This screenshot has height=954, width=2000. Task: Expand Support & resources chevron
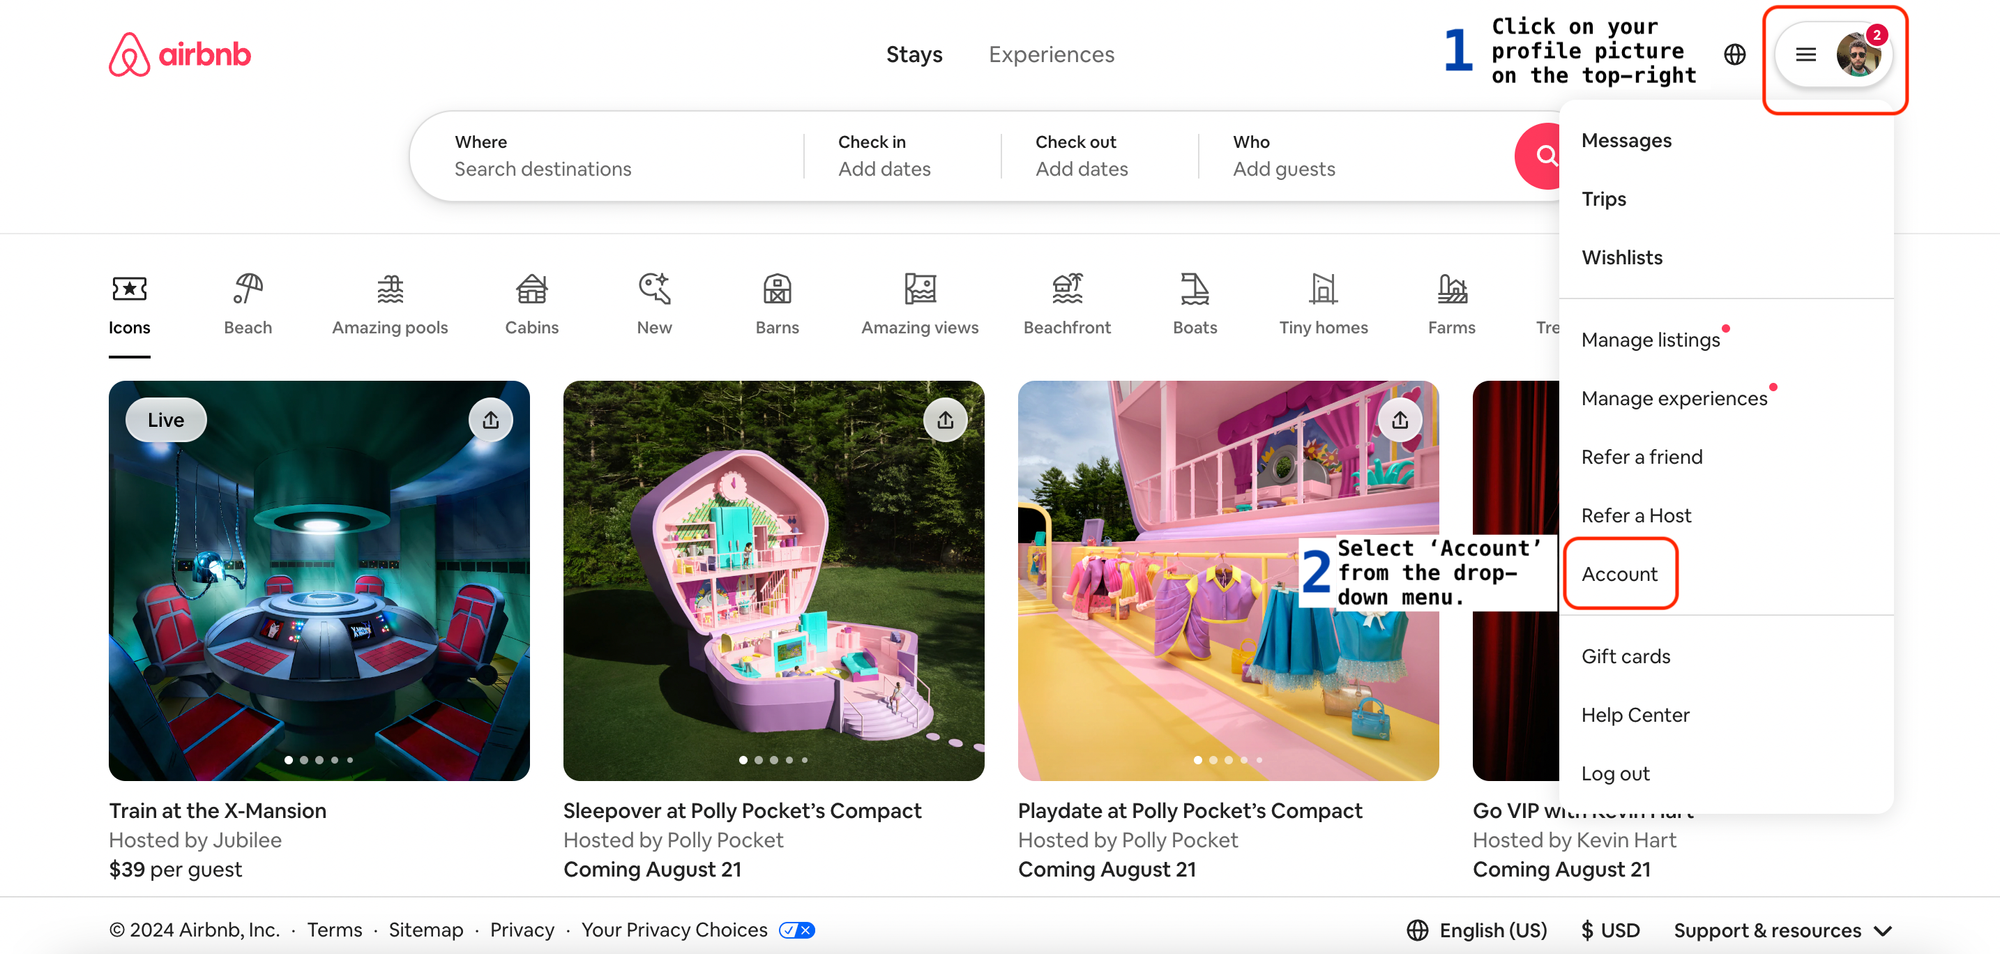(1883, 931)
